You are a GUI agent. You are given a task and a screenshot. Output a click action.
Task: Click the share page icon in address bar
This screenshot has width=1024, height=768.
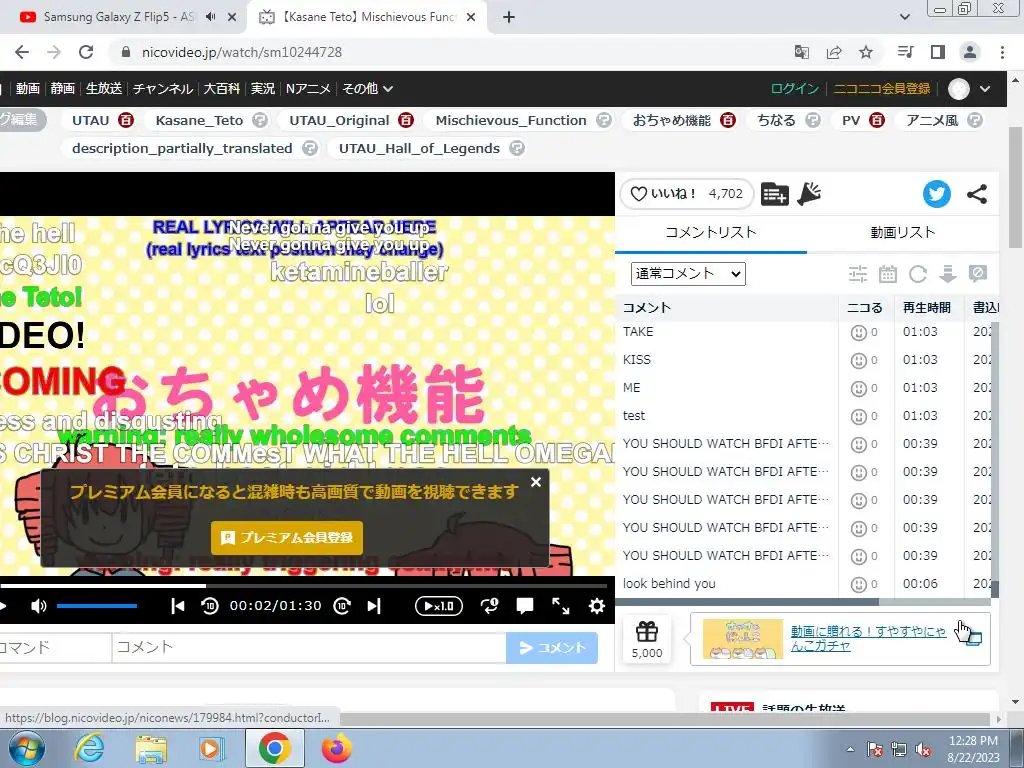[834, 52]
